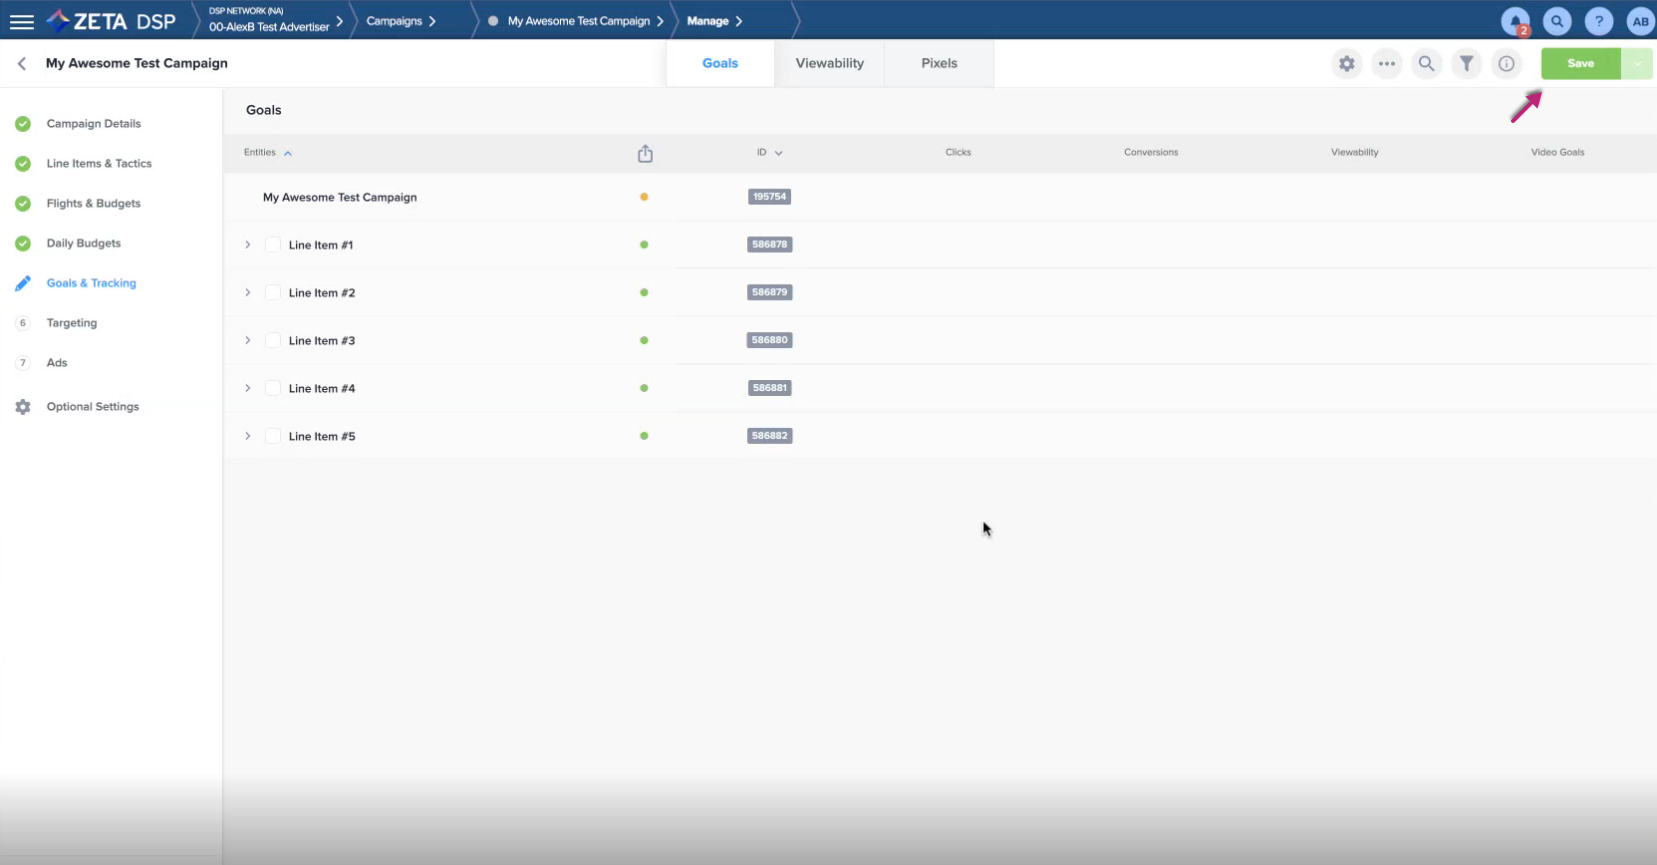Check the Line Item #1 checkbox
Screen dimensions: 1657x865
pyautogui.click(x=273, y=245)
